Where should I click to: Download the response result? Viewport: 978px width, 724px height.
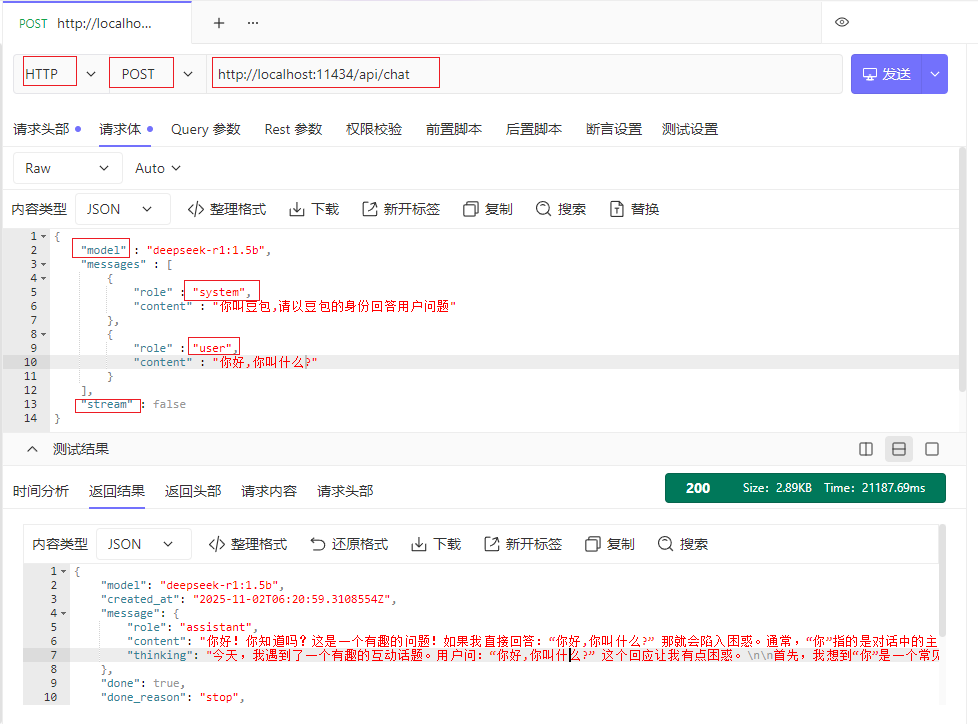click(x=435, y=543)
